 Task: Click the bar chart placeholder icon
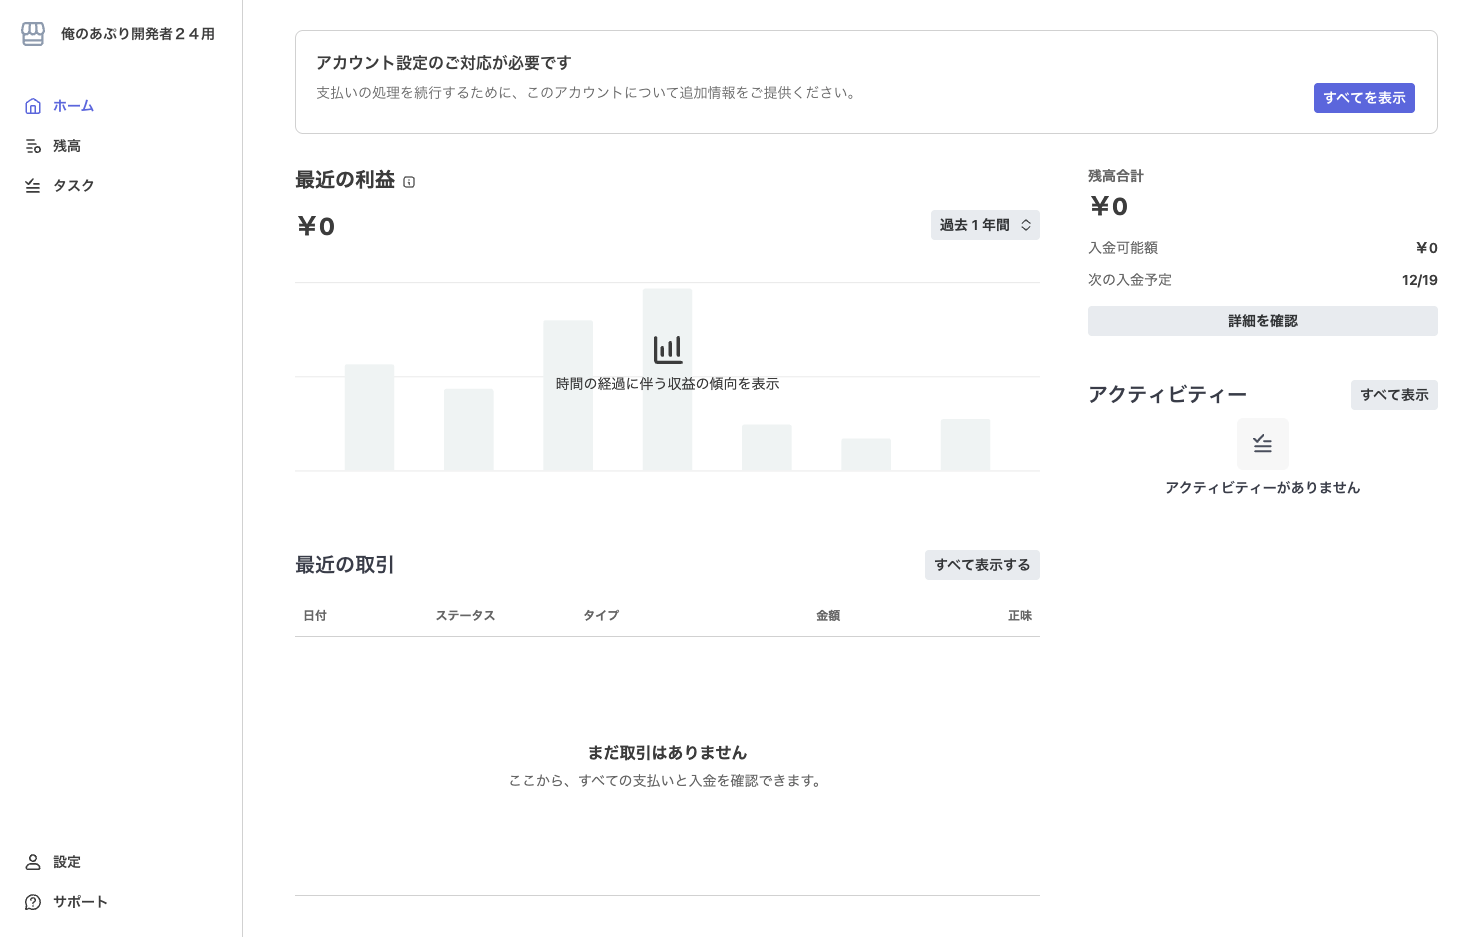pos(667,348)
